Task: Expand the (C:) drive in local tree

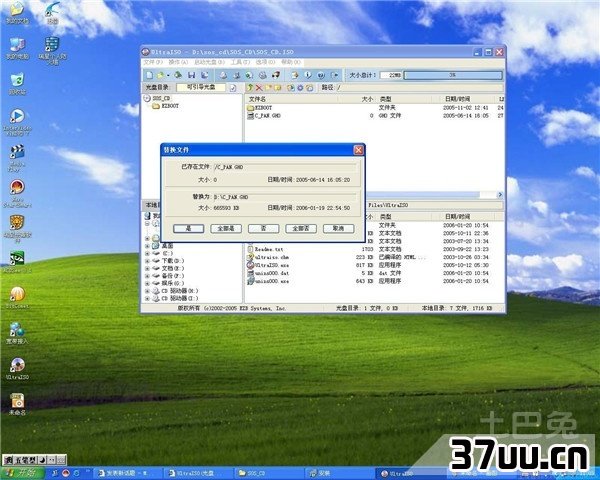Action: [x=147, y=253]
